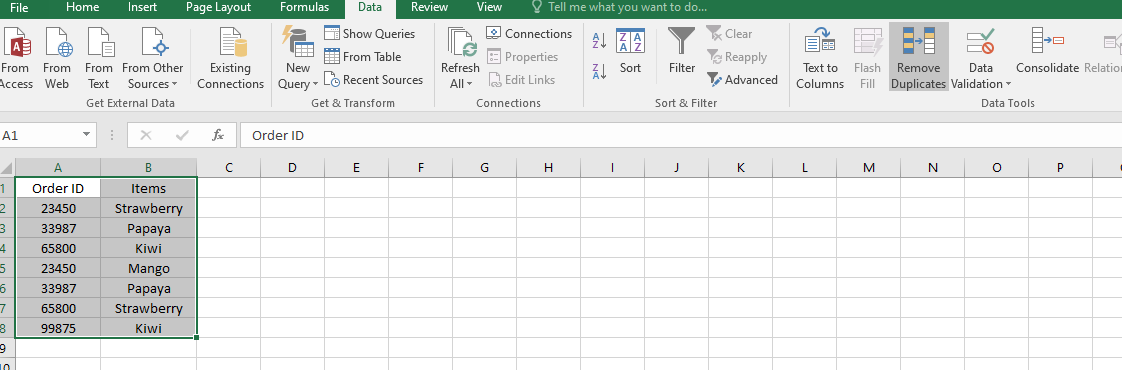The width and height of the screenshot is (1122, 370).
Task: Import data From Access
Action: (16, 57)
